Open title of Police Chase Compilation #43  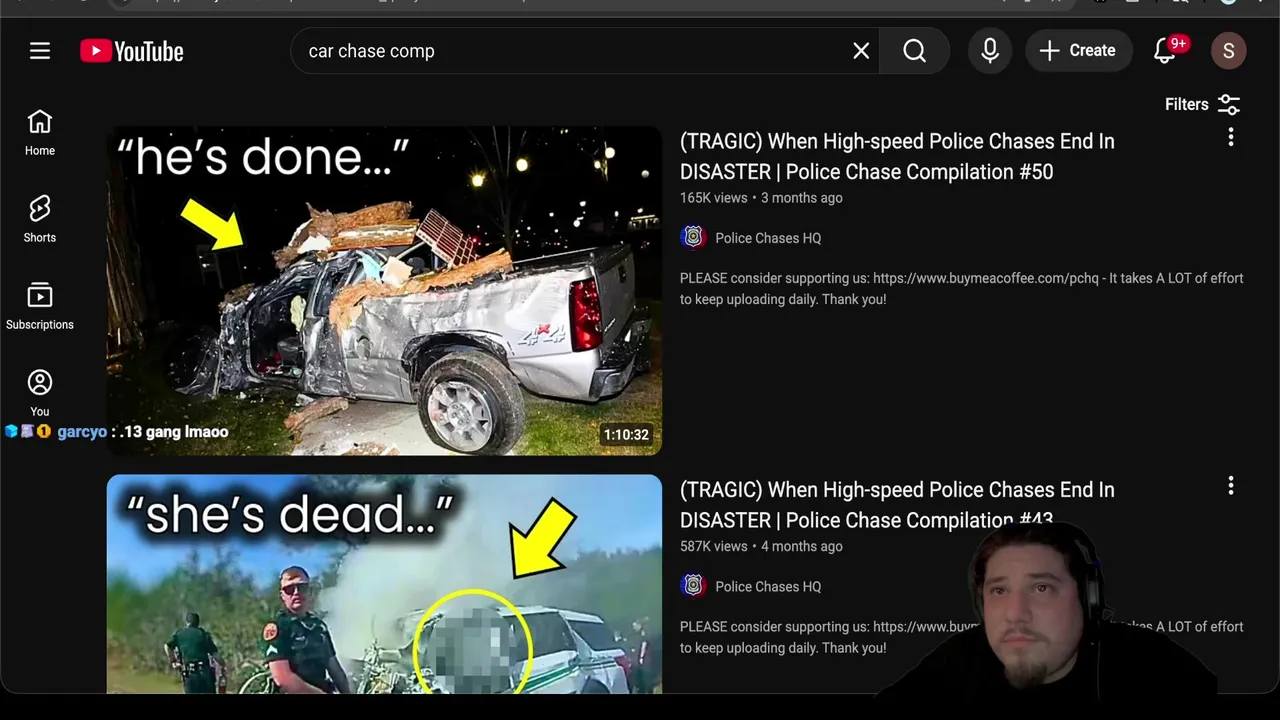[x=897, y=505]
